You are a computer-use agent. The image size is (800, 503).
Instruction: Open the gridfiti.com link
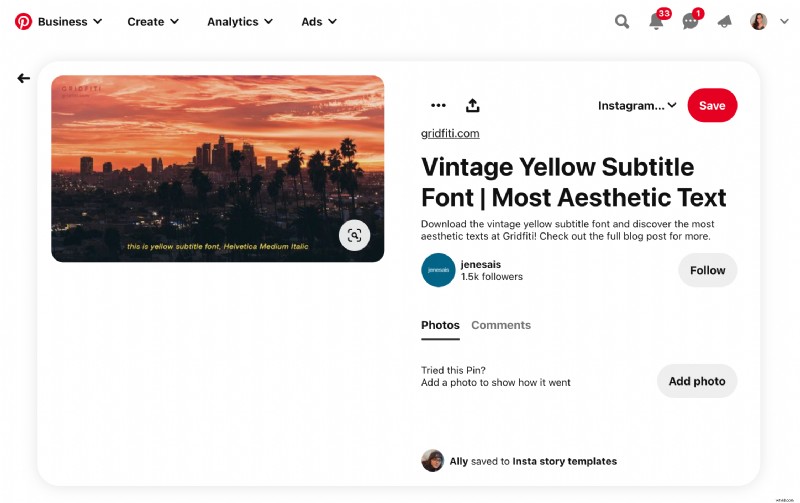tap(450, 133)
